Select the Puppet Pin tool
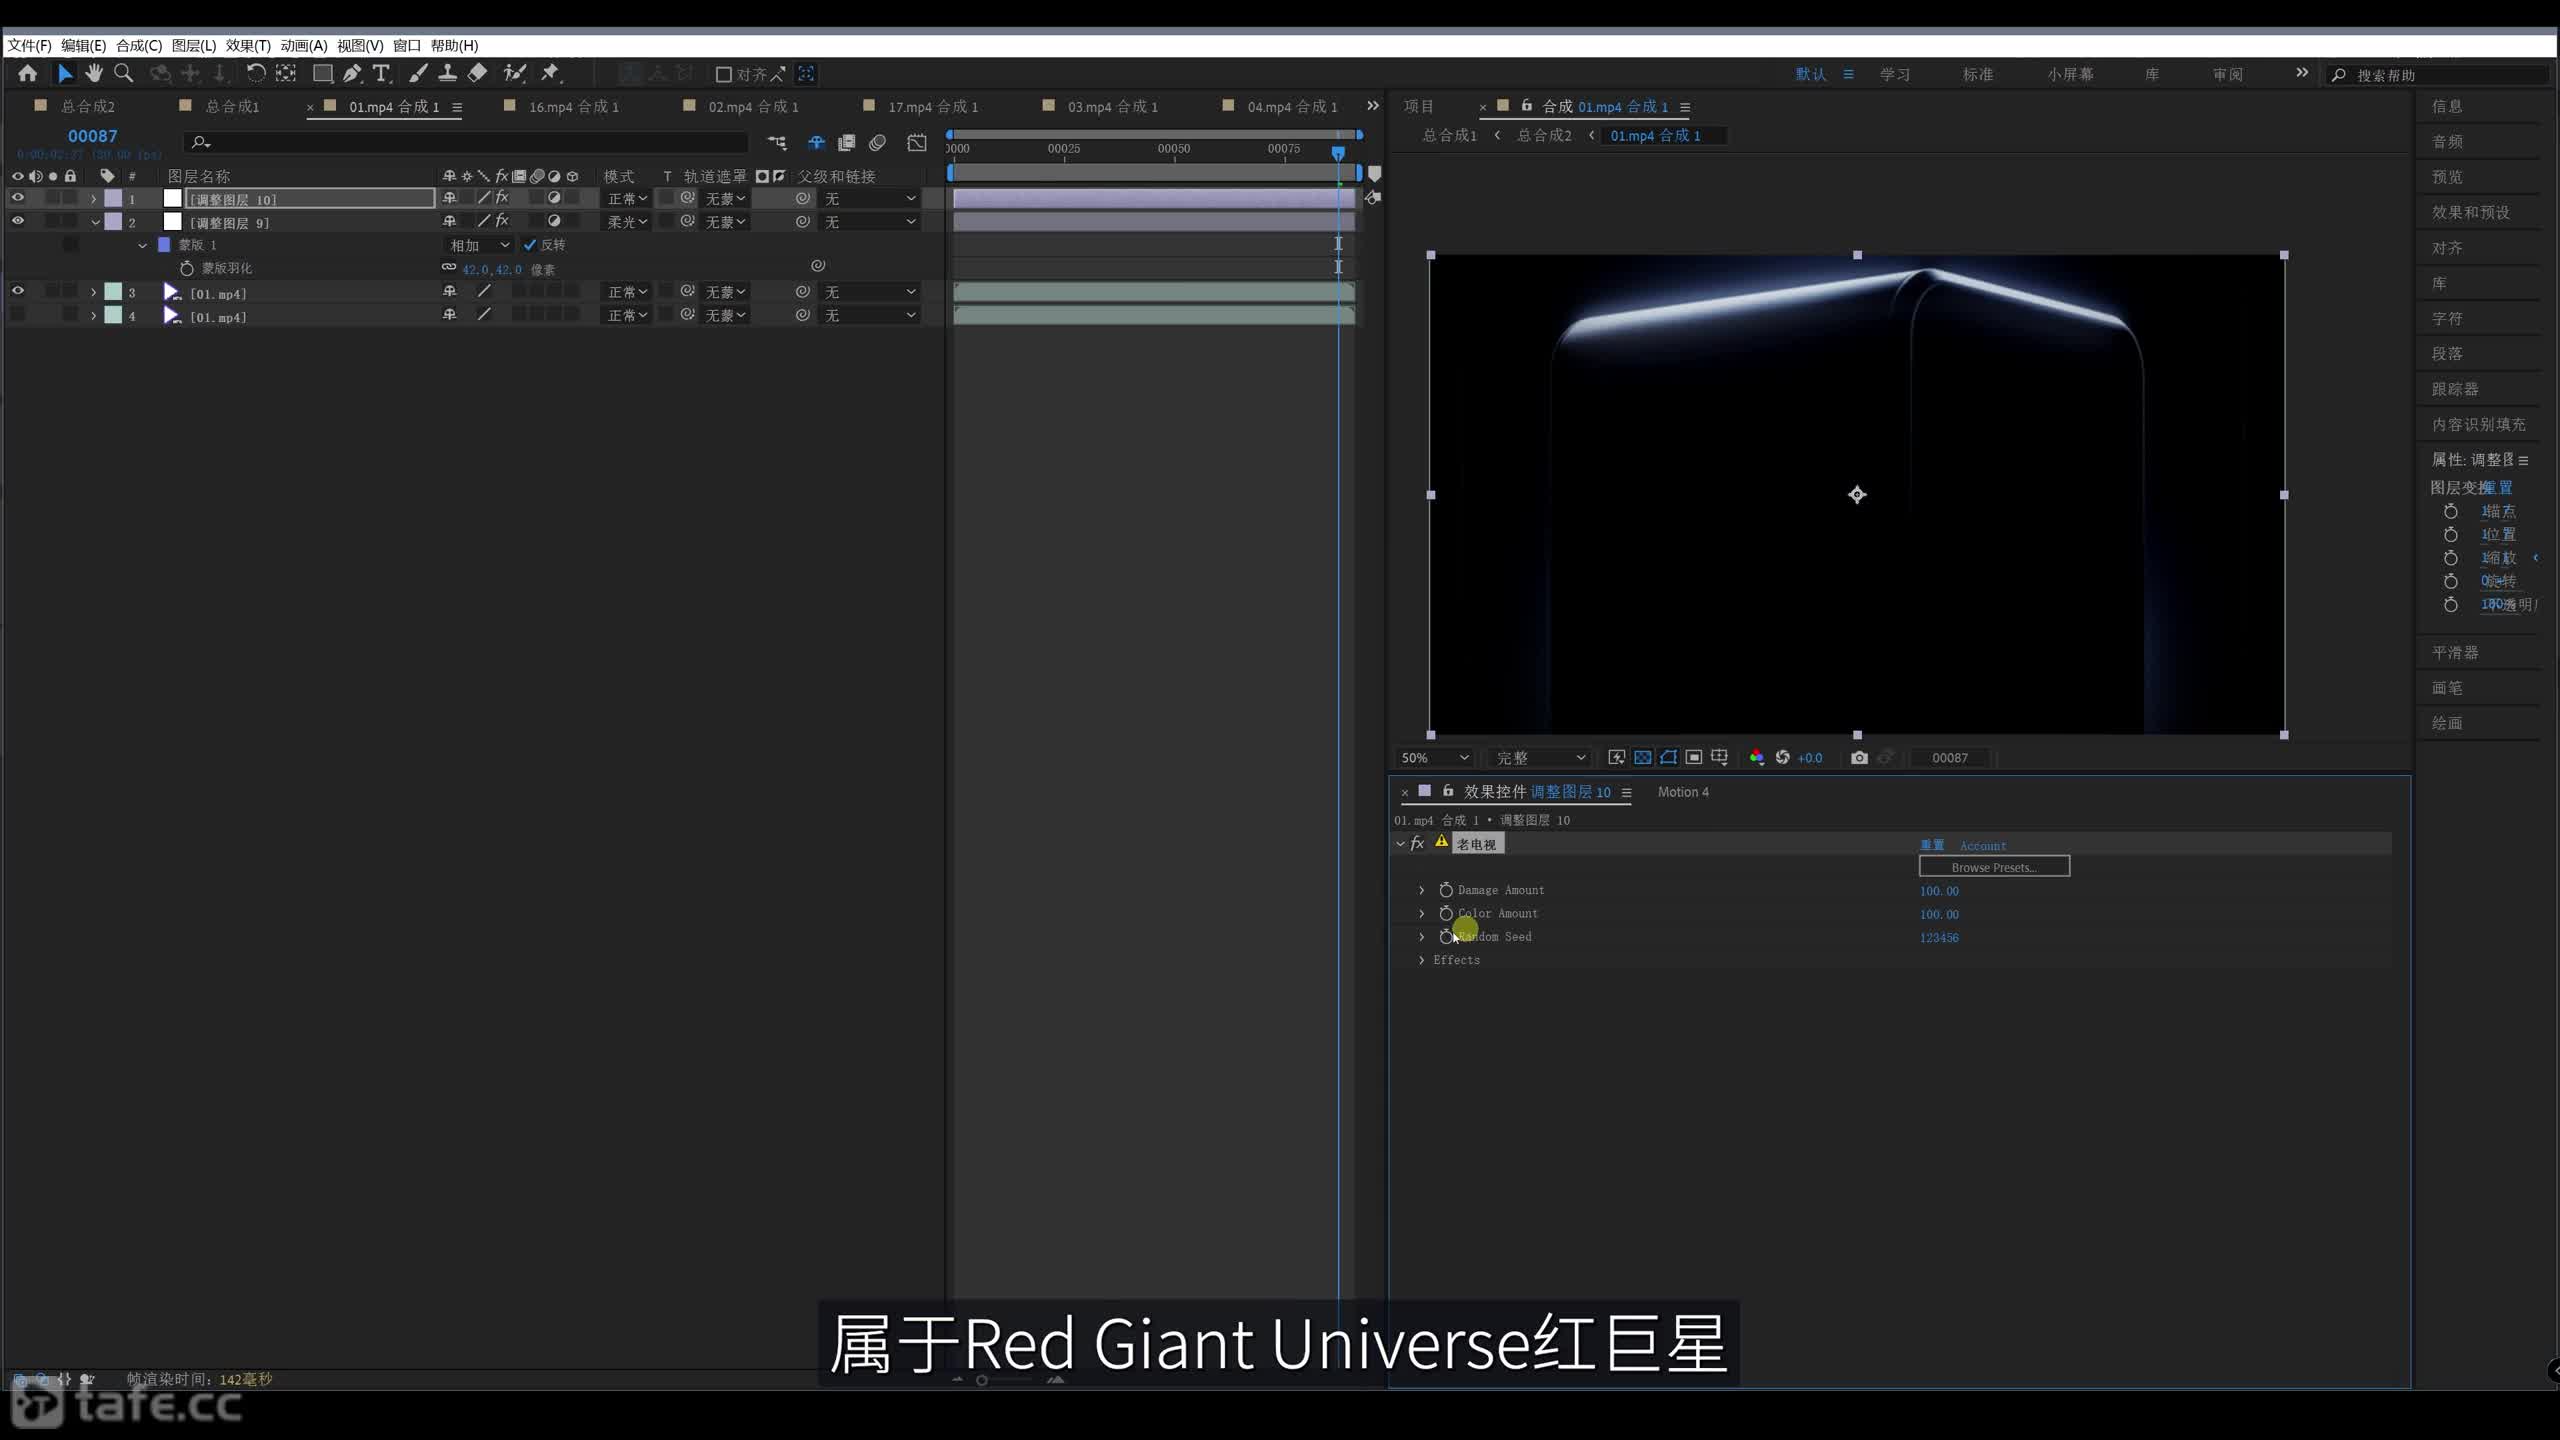2560x1440 pixels. pos(550,73)
